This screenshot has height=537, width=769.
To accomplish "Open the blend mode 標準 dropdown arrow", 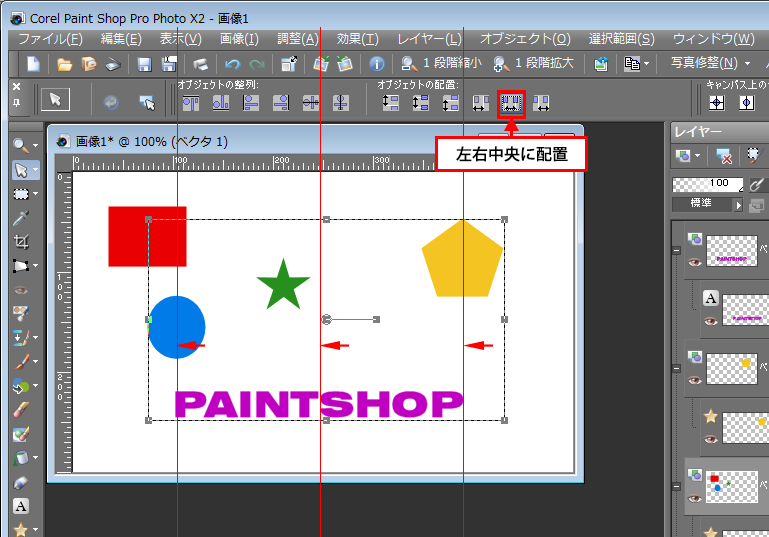I will (x=738, y=205).
